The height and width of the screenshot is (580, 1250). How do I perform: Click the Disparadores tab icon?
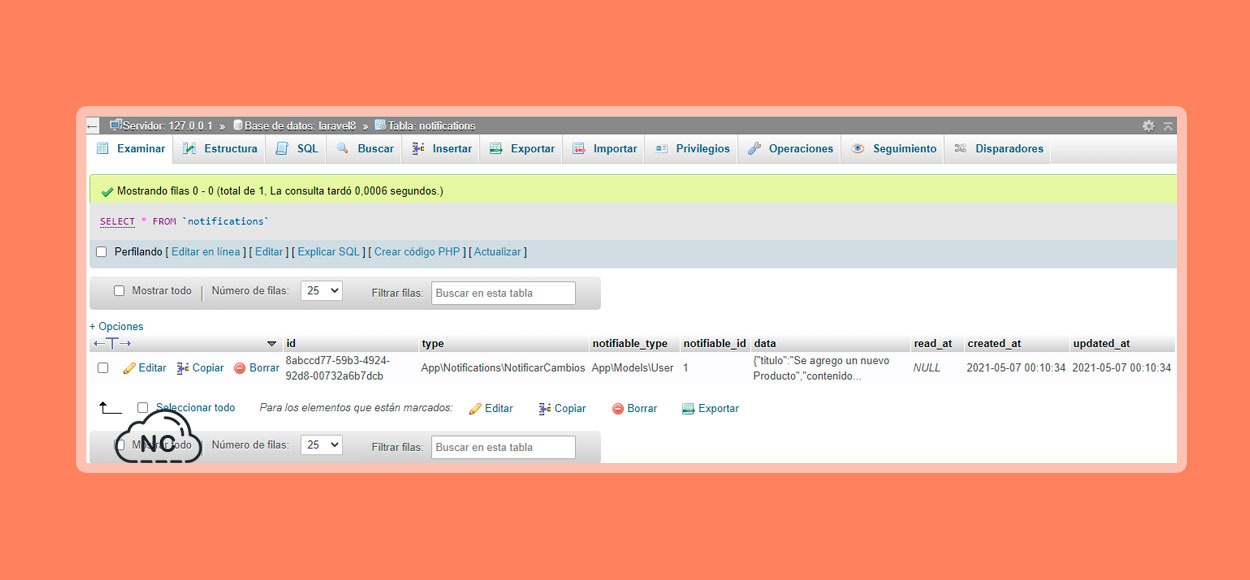(960, 149)
